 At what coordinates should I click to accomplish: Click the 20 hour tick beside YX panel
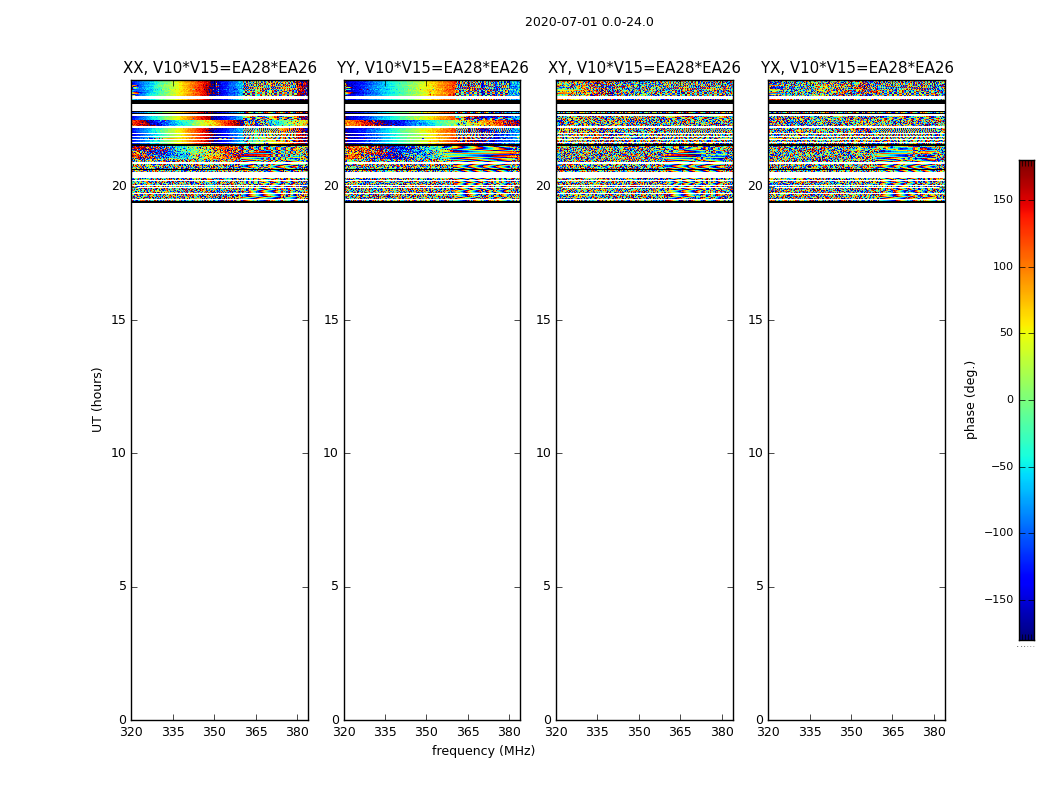tap(755, 186)
